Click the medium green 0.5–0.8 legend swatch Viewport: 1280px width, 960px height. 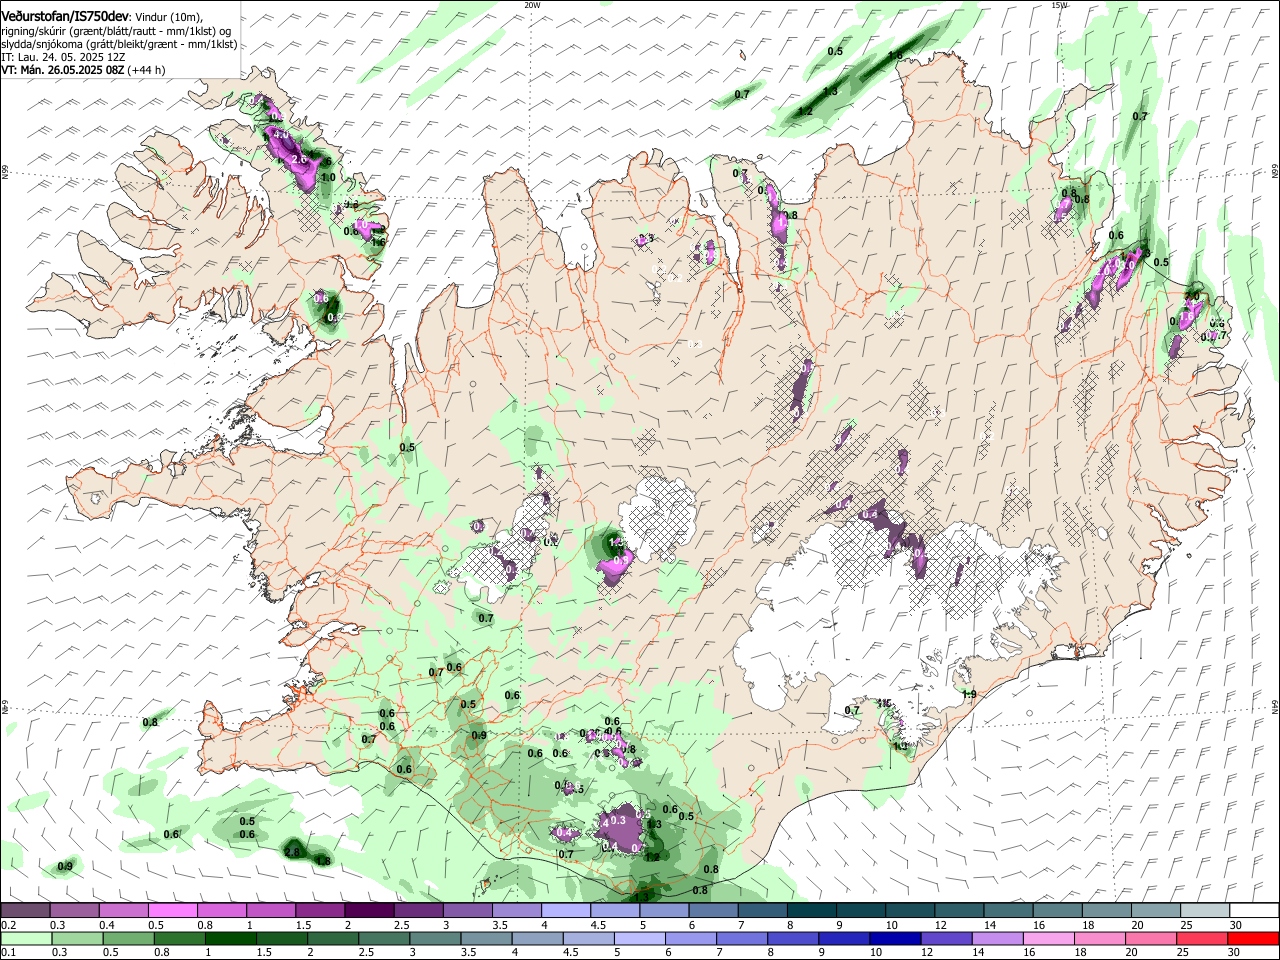coord(128,938)
